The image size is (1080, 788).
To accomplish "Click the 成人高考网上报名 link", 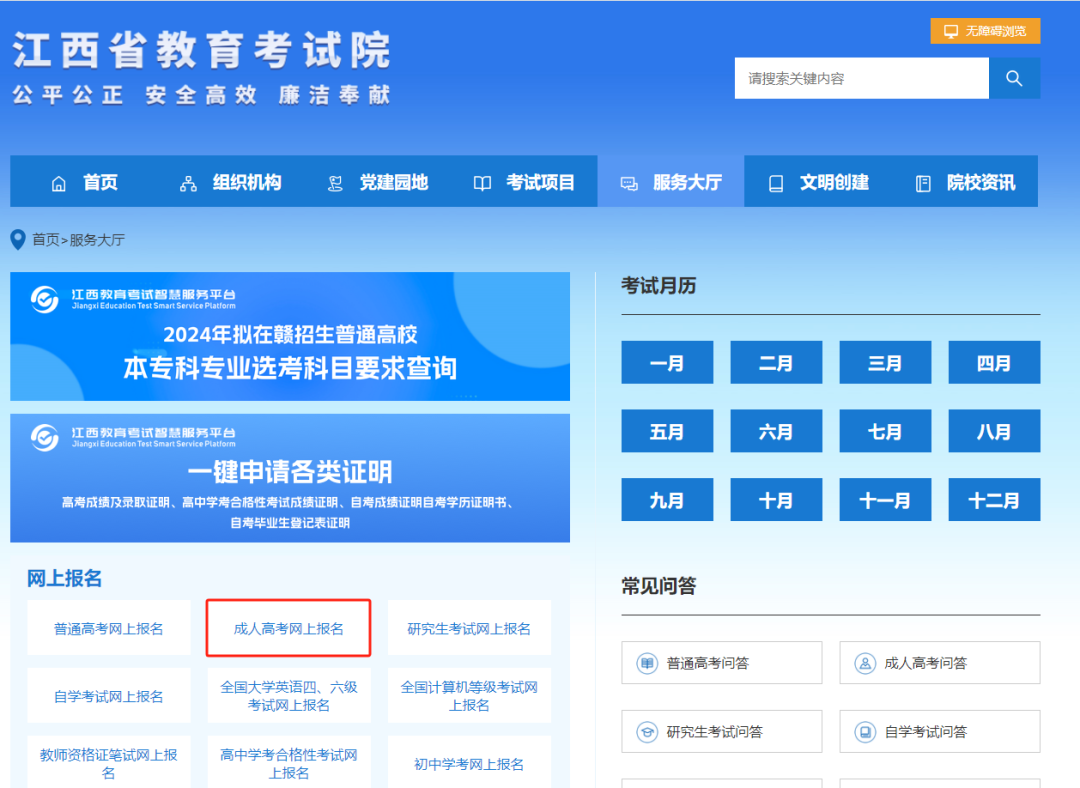I will [x=288, y=628].
